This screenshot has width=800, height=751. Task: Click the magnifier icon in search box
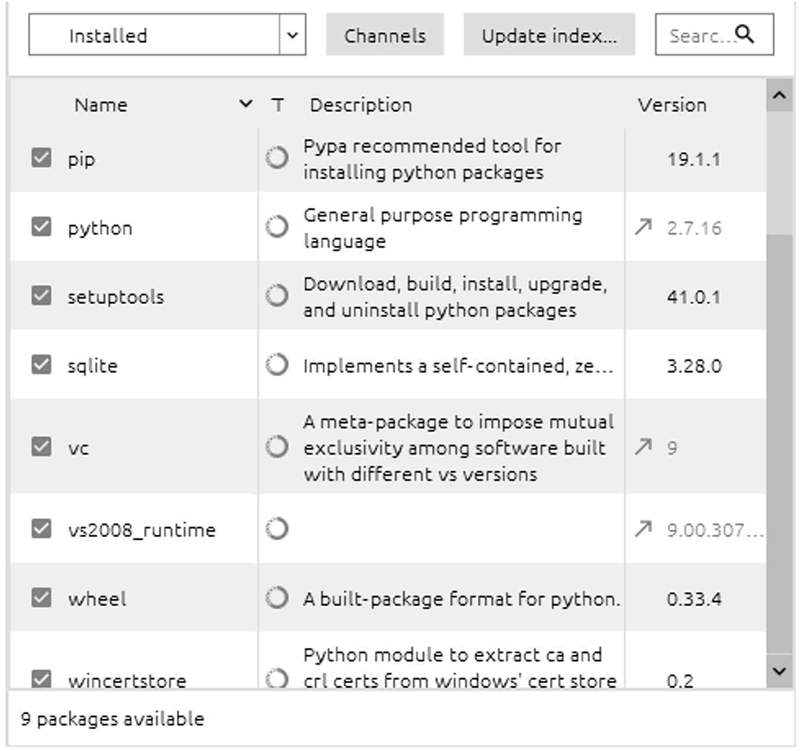pyautogui.click(x=745, y=34)
